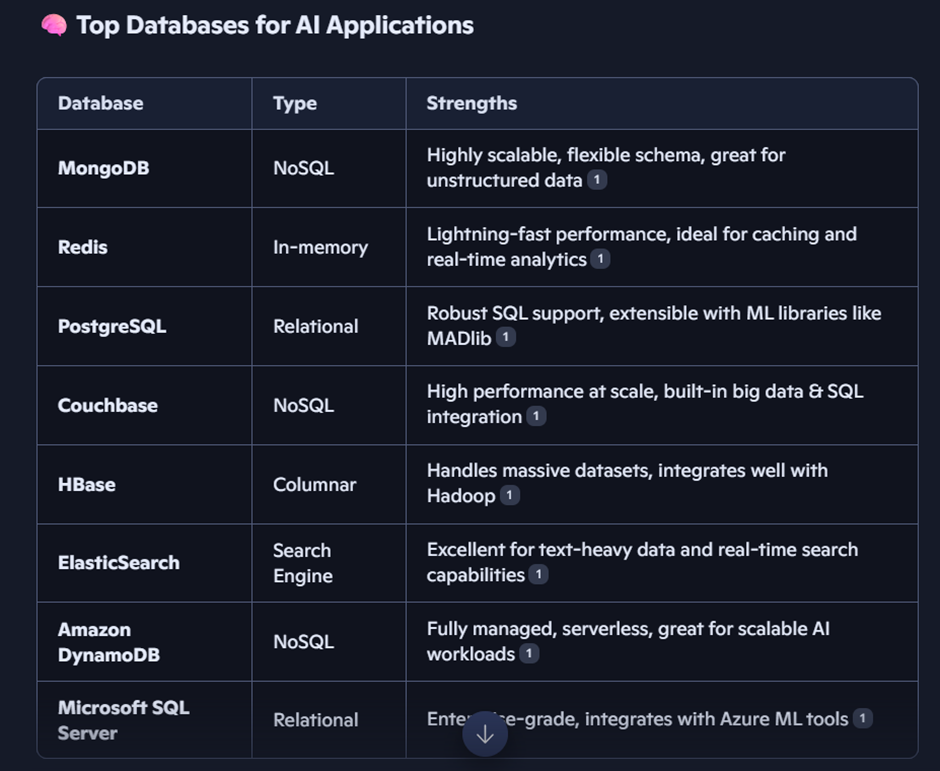Screen dimensions: 940x771
Task: Open citation badge after MongoDB strengths
Action: [597, 180]
